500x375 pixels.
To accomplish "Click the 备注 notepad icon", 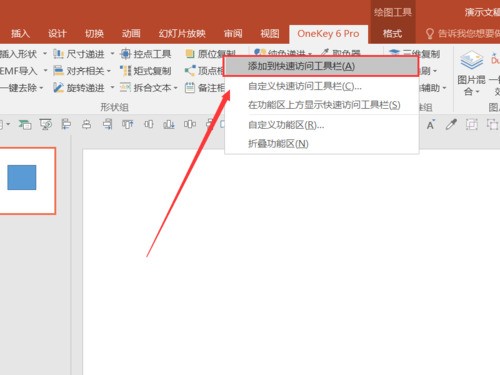I will pos(190,88).
